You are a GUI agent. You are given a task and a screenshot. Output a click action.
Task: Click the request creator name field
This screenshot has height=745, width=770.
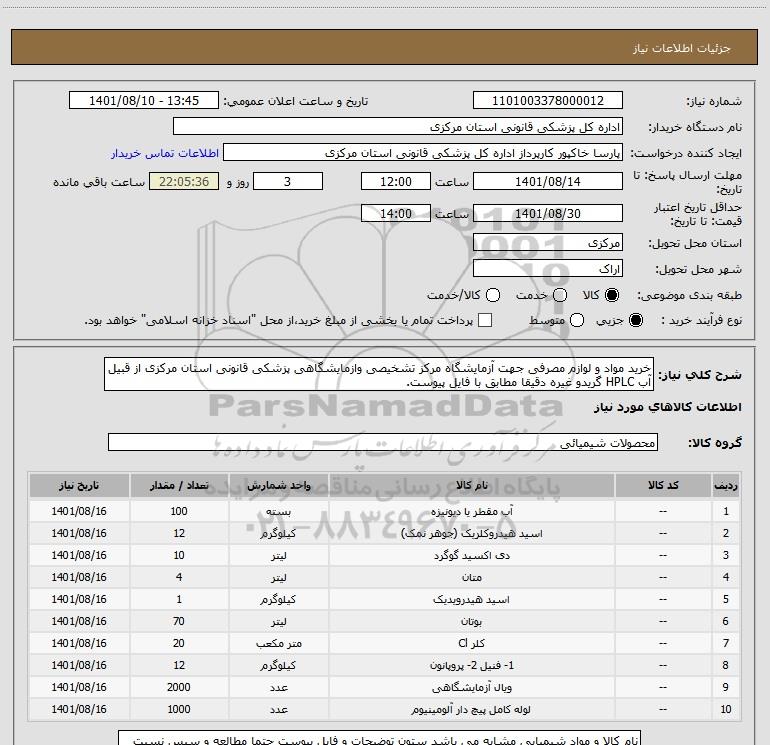coord(423,153)
